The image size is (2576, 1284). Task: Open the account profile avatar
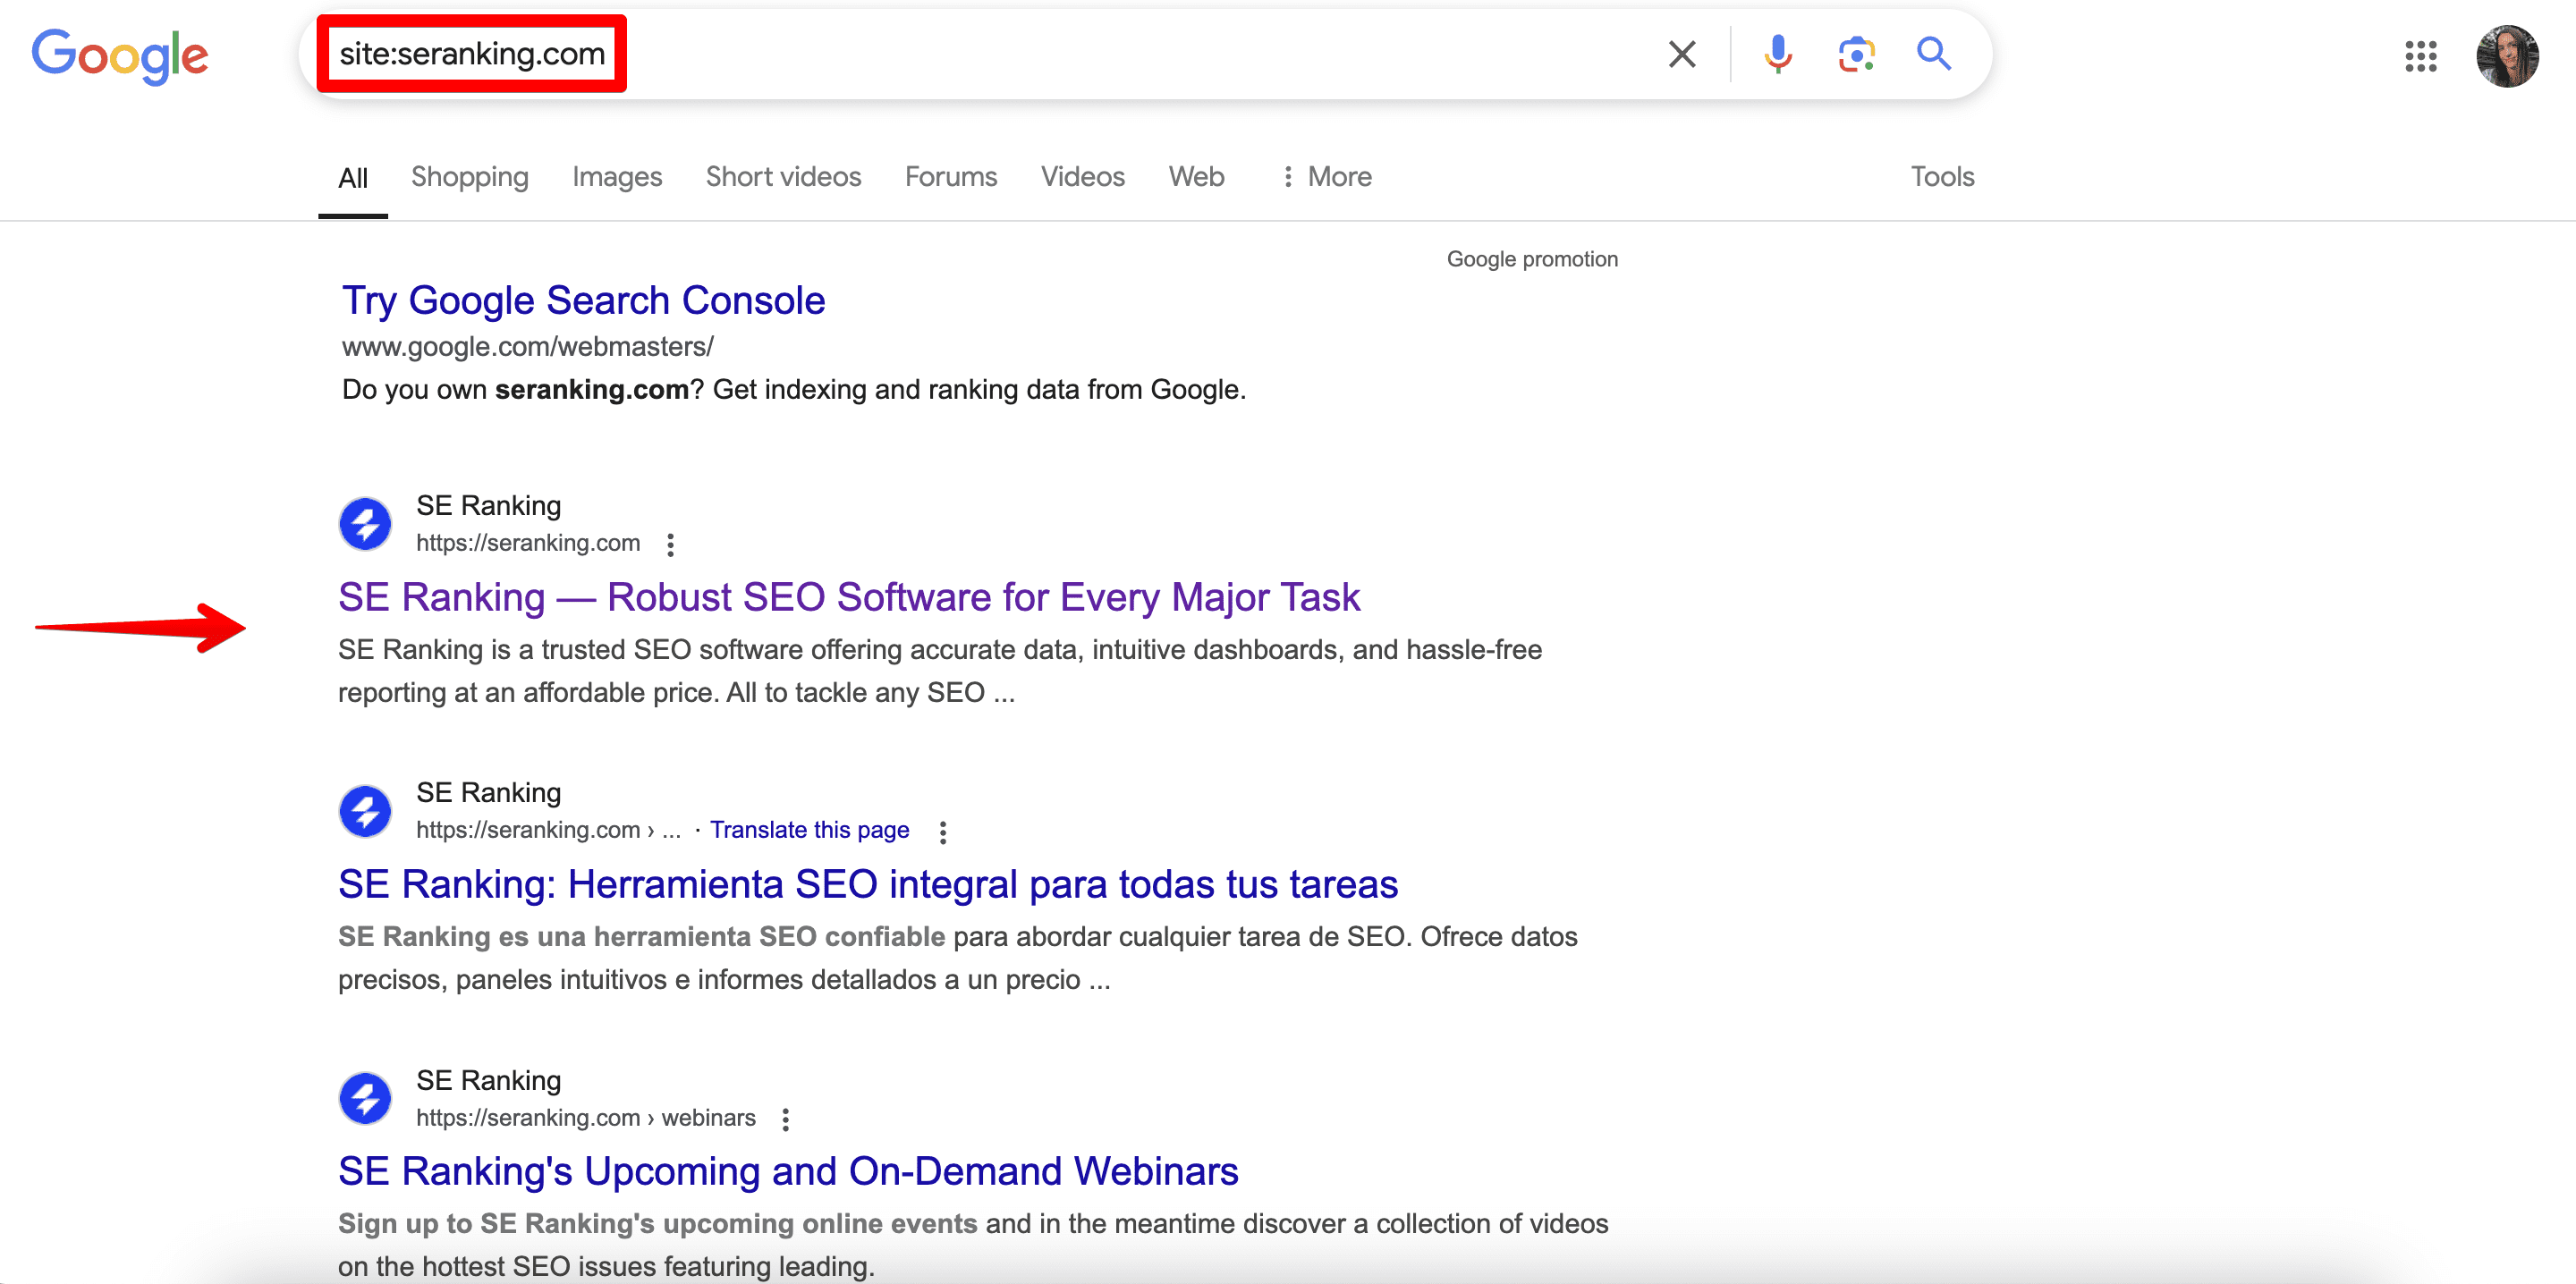click(2506, 56)
